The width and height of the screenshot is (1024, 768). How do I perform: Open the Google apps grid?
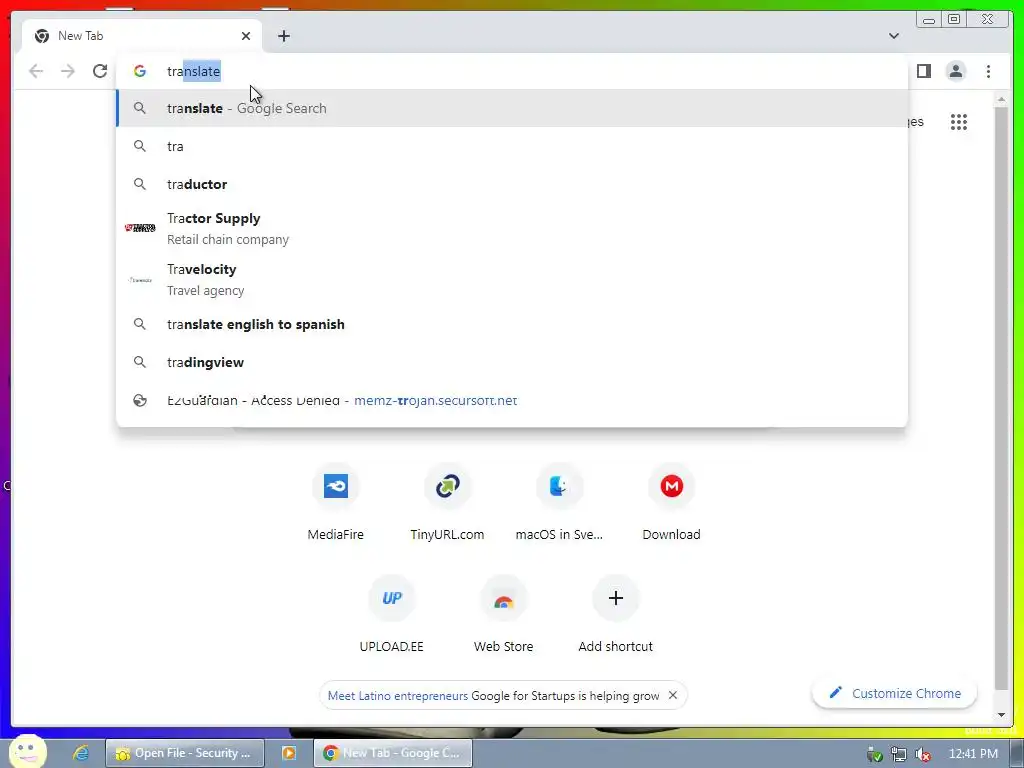click(x=959, y=122)
